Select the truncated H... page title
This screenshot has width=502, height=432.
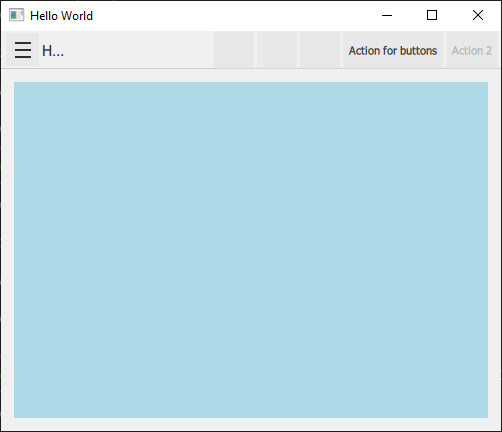tap(53, 51)
